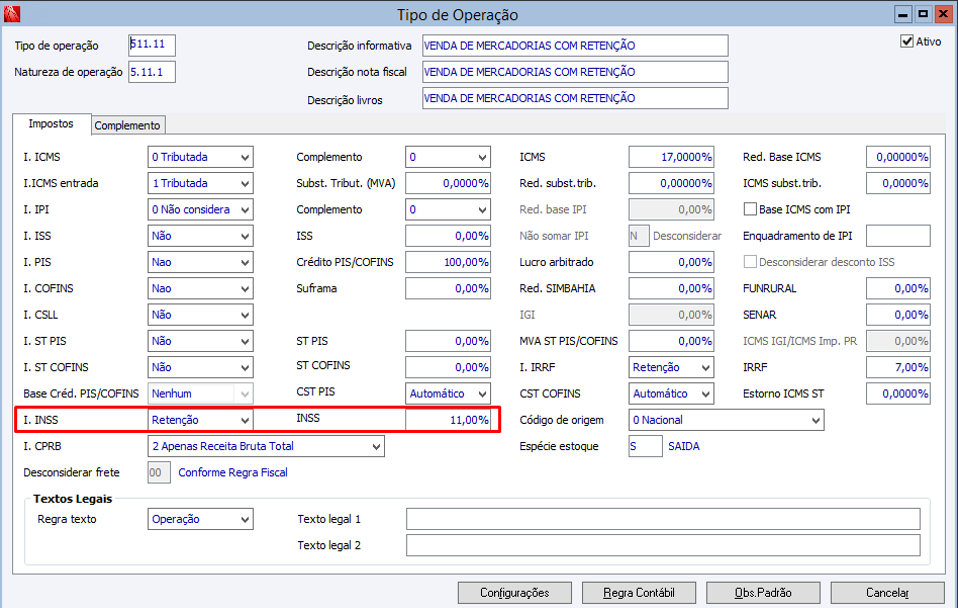958x608 pixels.
Task: Open the CST PIS Automático dropdown
Action: click(x=448, y=394)
